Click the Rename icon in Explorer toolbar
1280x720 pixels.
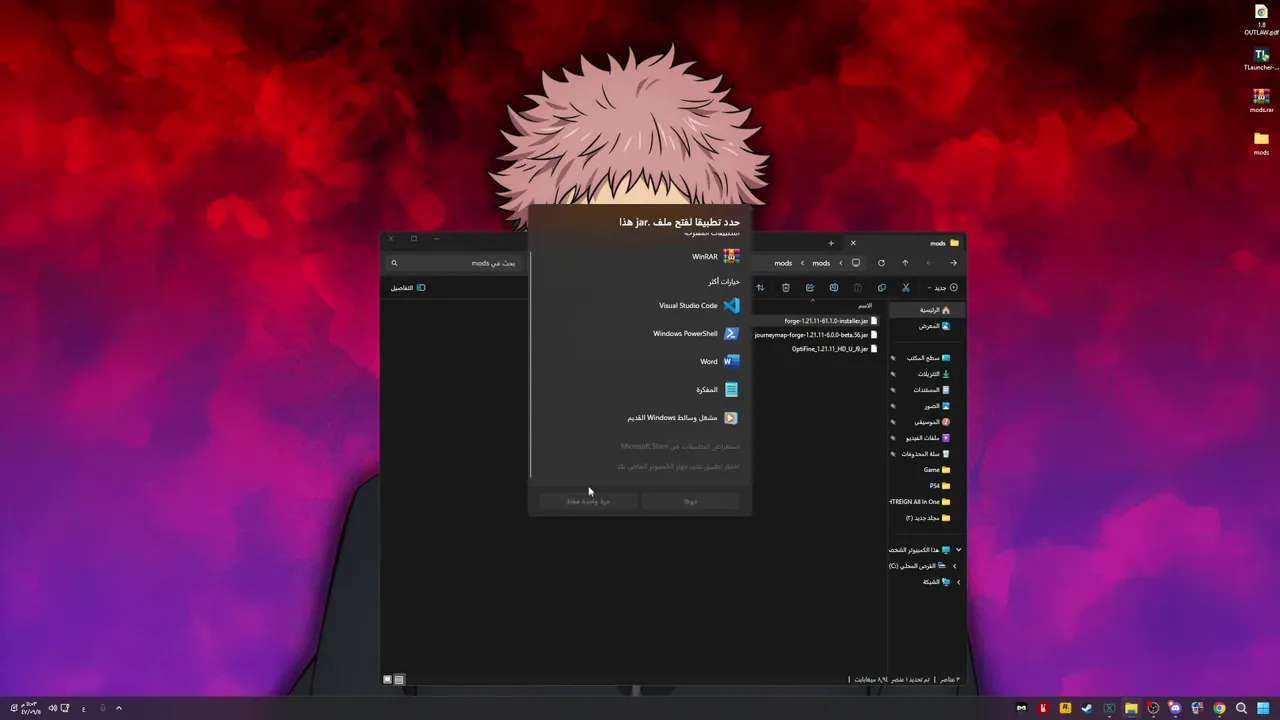[x=833, y=288]
